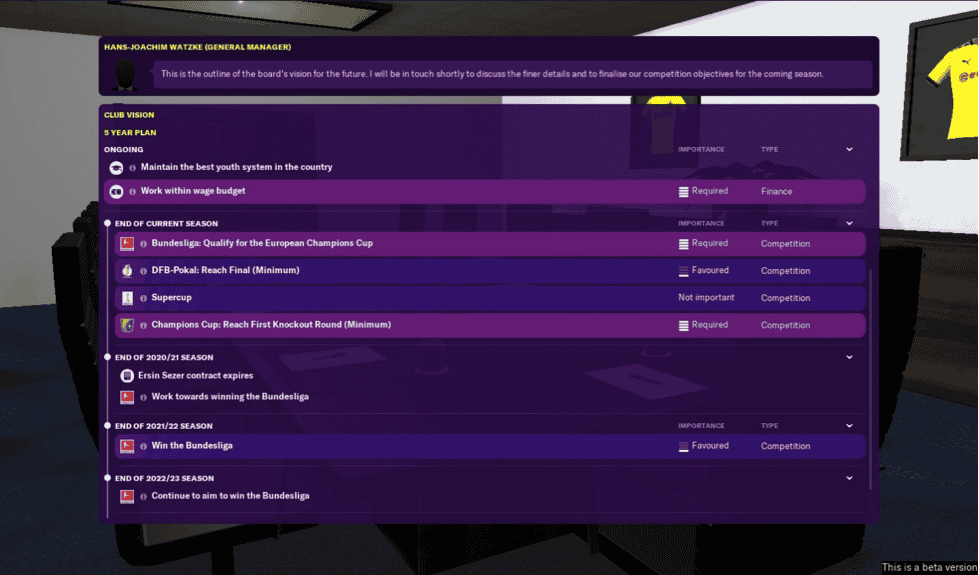
Task: Click the Champions Cup crest icon
Action: pyautogui.click(x=127, y=325)
